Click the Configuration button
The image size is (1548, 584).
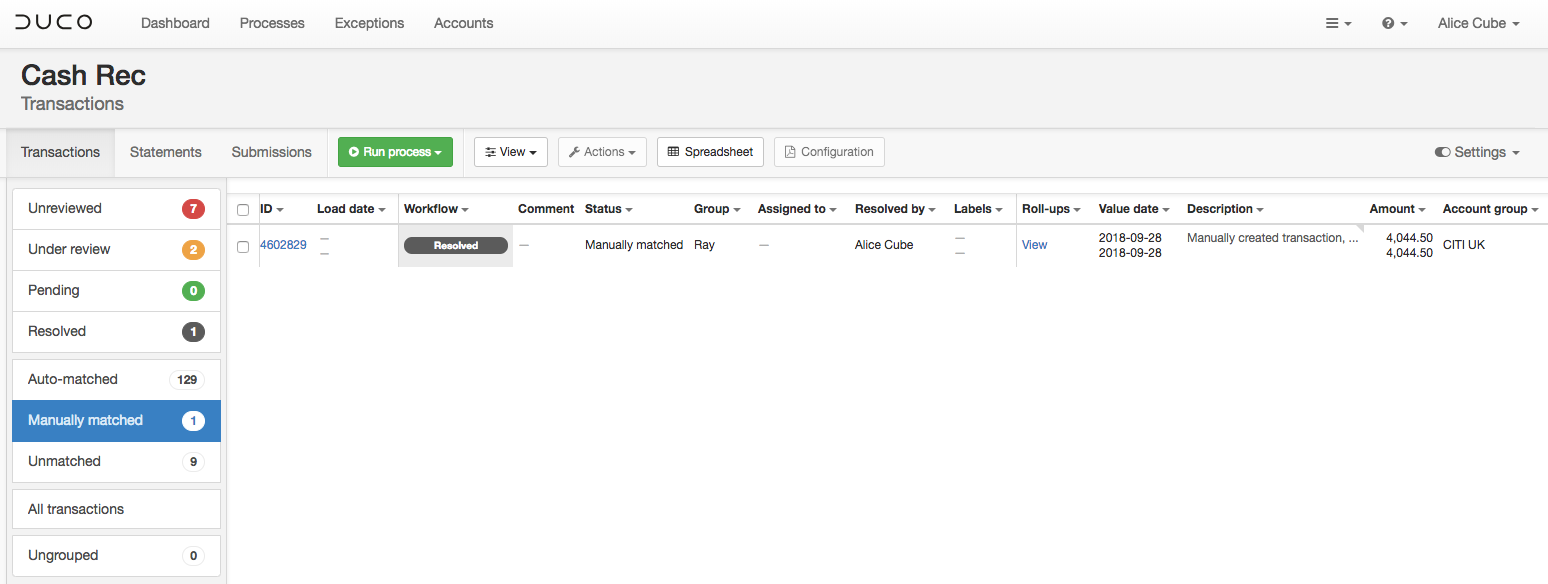click(829, 152)
